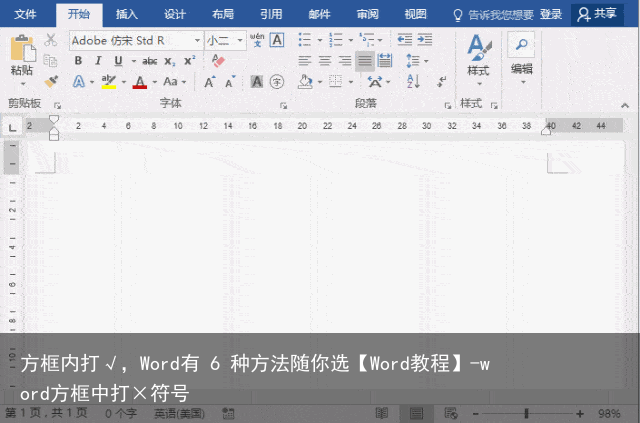
Task: Click the zoom slider handle
Action: pos(527,414)
